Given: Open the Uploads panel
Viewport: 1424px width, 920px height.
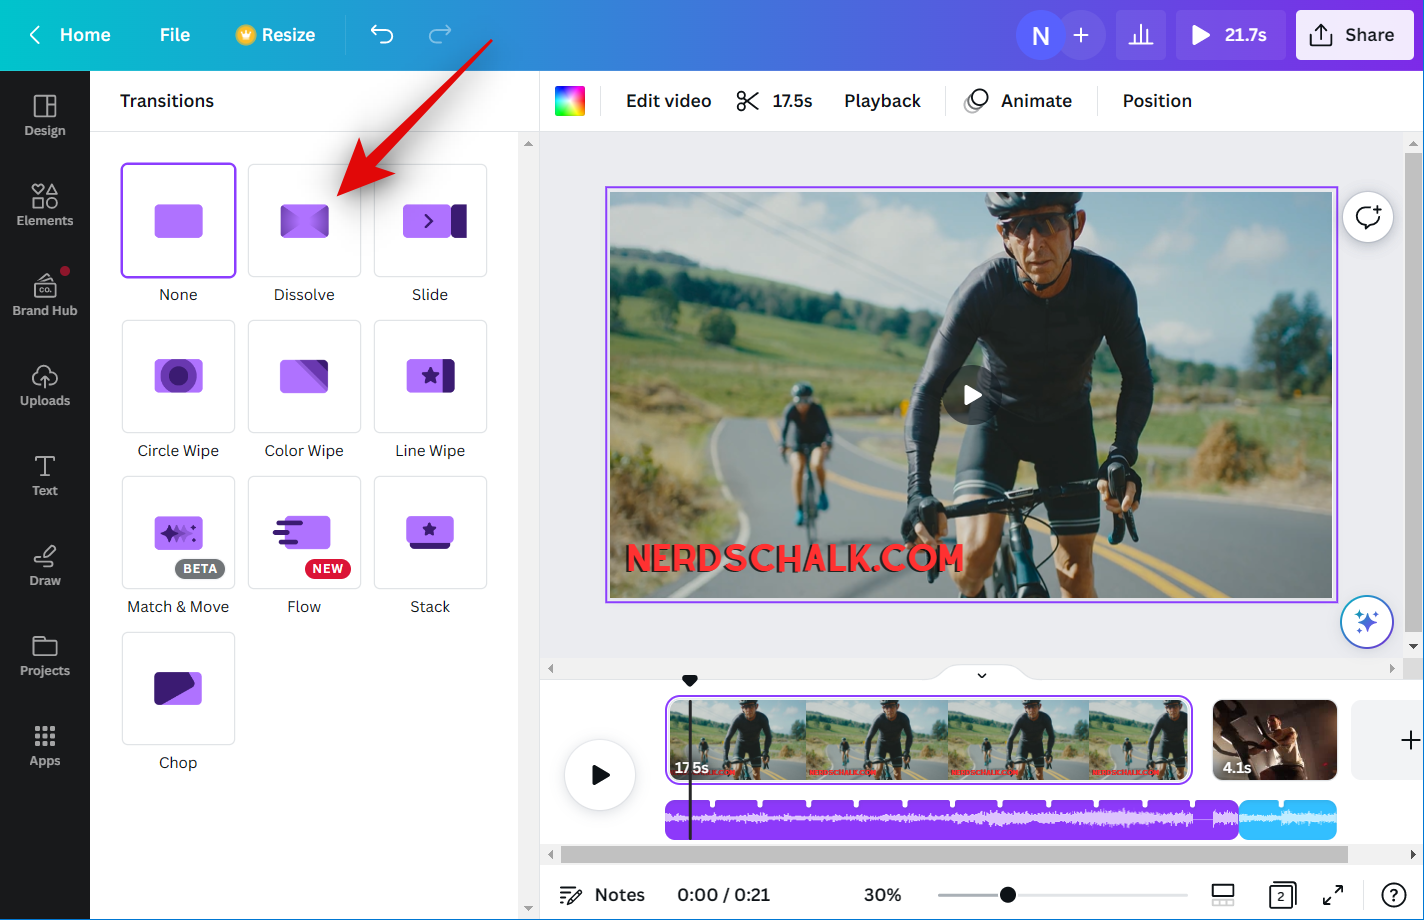Looking at the screenshot, I should pos(45,385).
